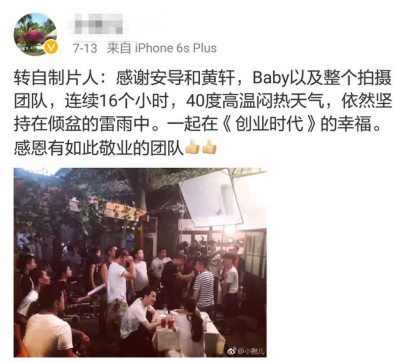Click the 7-13 post date
This screenshot has height=362, width=409.
point(85,48)
